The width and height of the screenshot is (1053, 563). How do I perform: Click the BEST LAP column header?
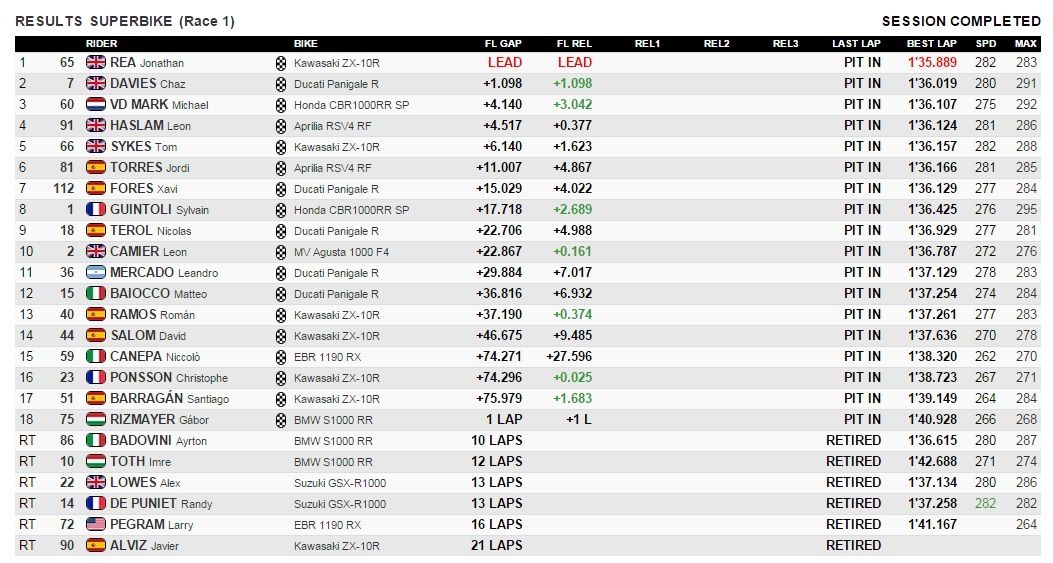[932, 44]
